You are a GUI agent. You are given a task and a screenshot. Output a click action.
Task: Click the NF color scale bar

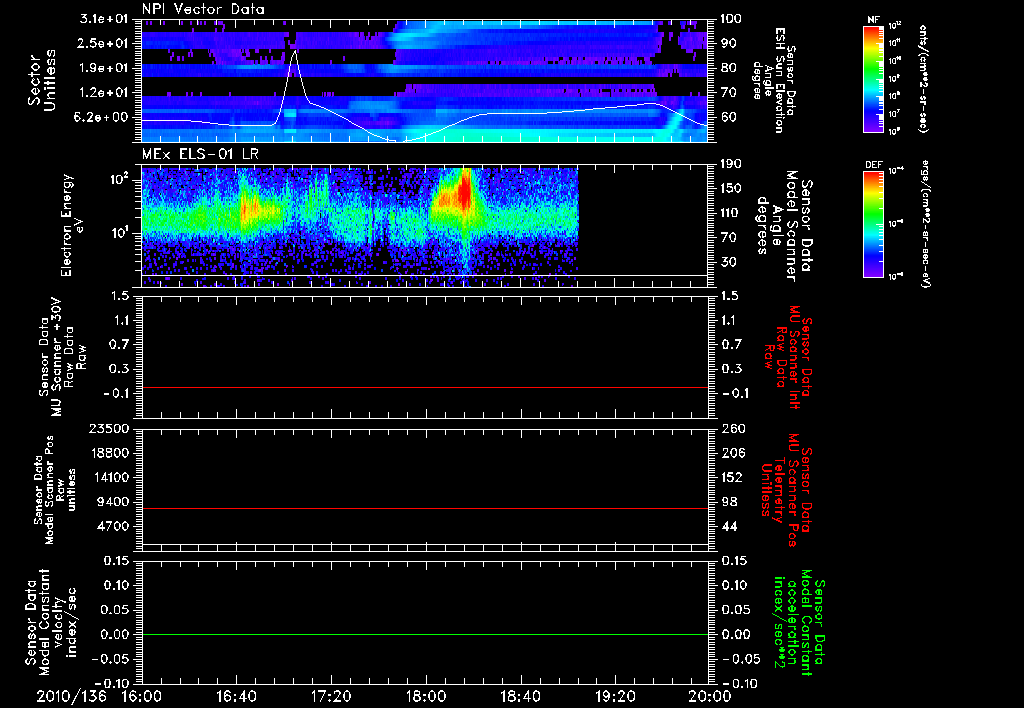(x=873, y=78)
